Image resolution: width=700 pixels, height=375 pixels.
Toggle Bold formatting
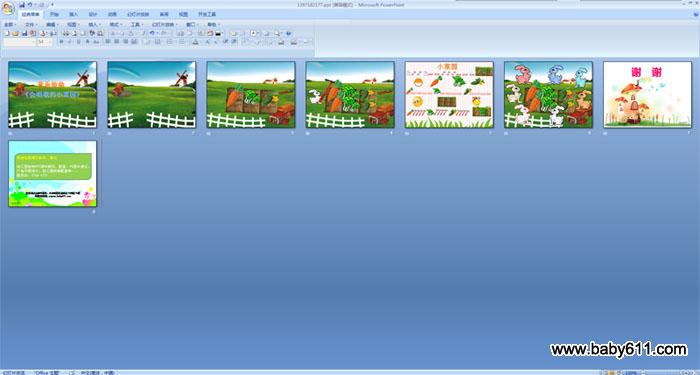[x=62, y=42]
